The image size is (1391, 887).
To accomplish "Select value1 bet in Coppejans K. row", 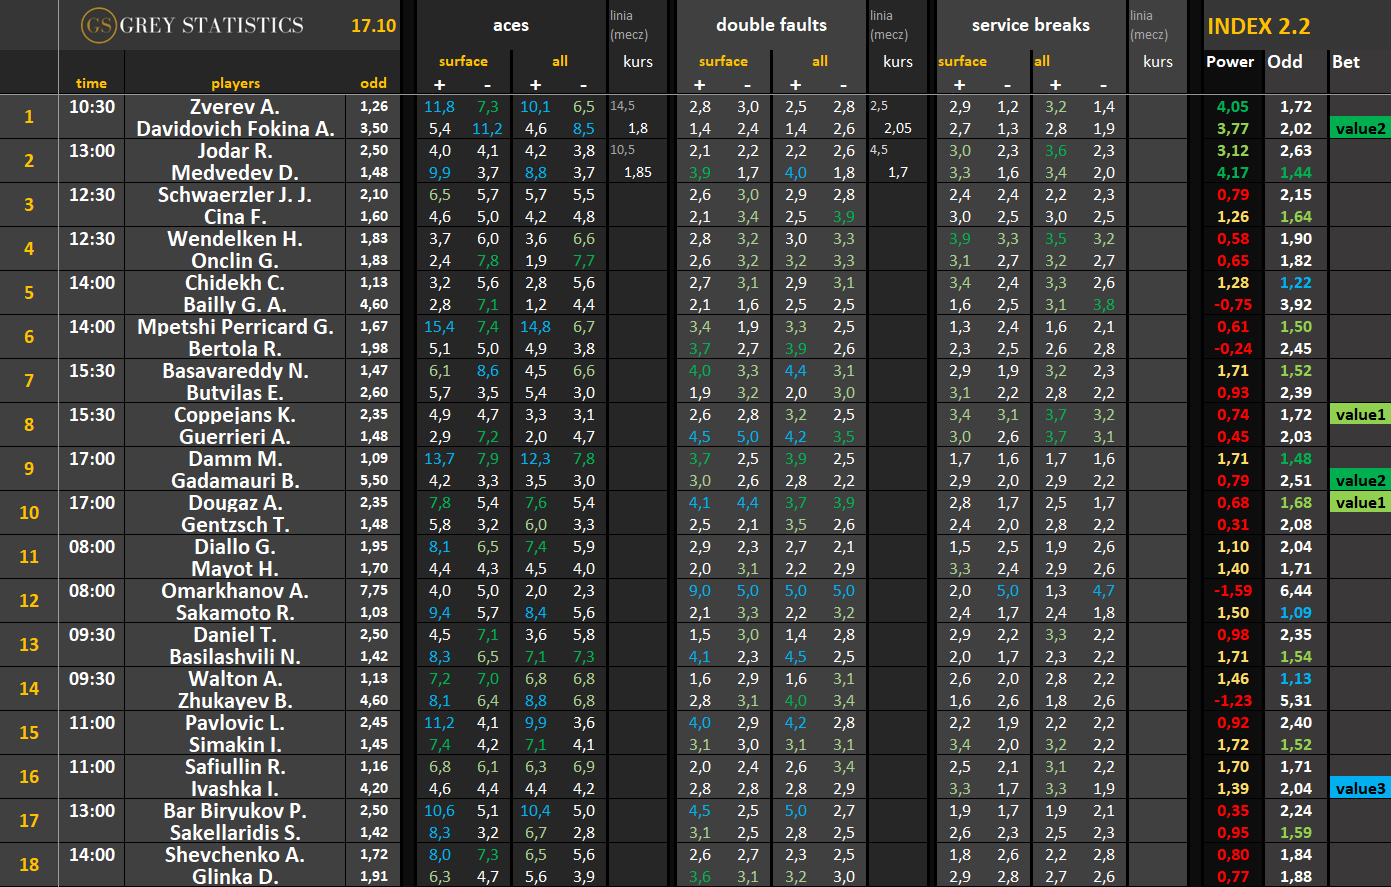I will [1360, 415].
